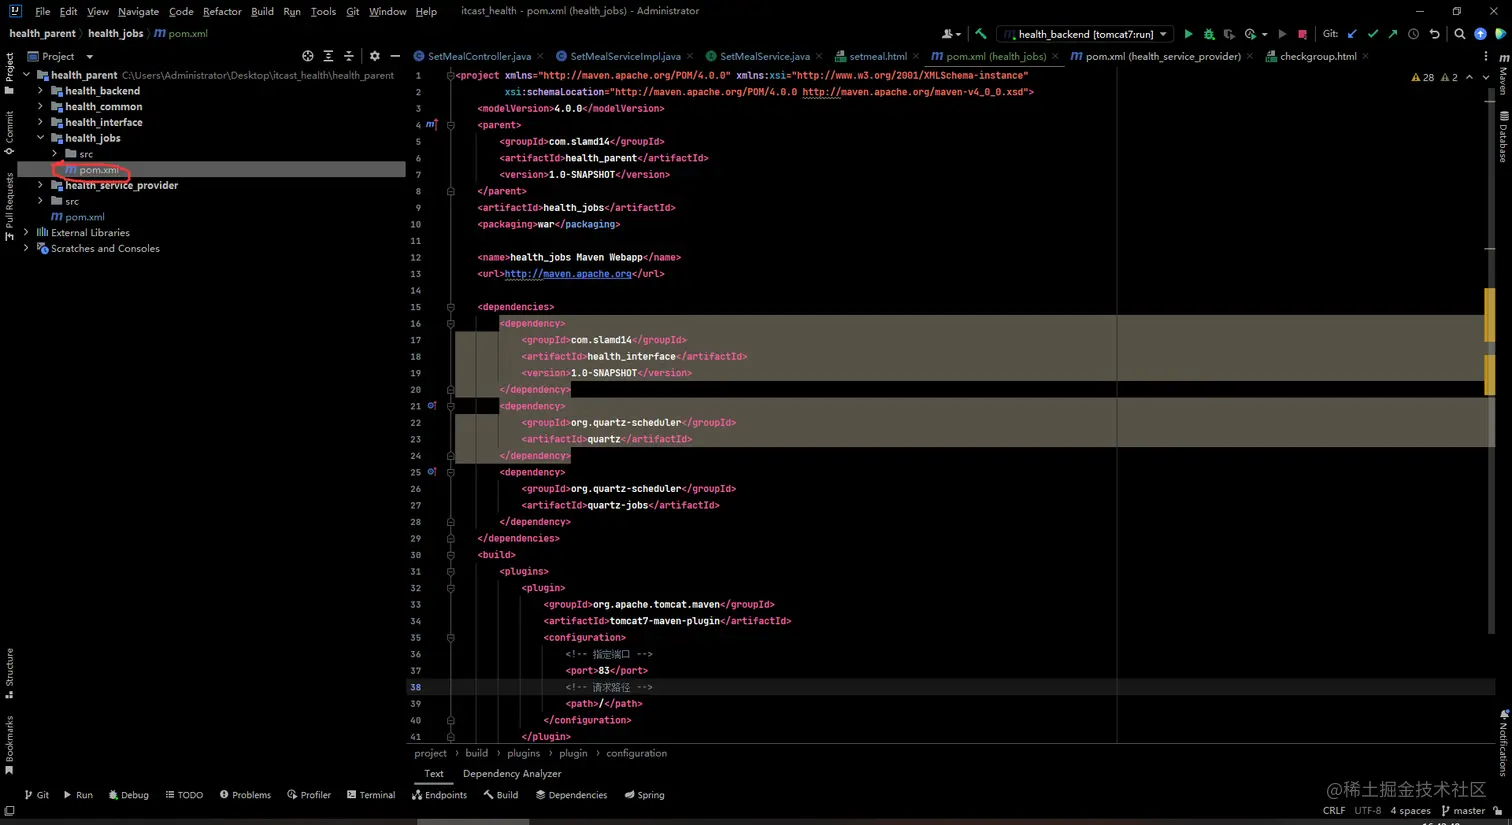Open the Endpoints tool window
Screen dimensions: 1512x825
[439, 795]
